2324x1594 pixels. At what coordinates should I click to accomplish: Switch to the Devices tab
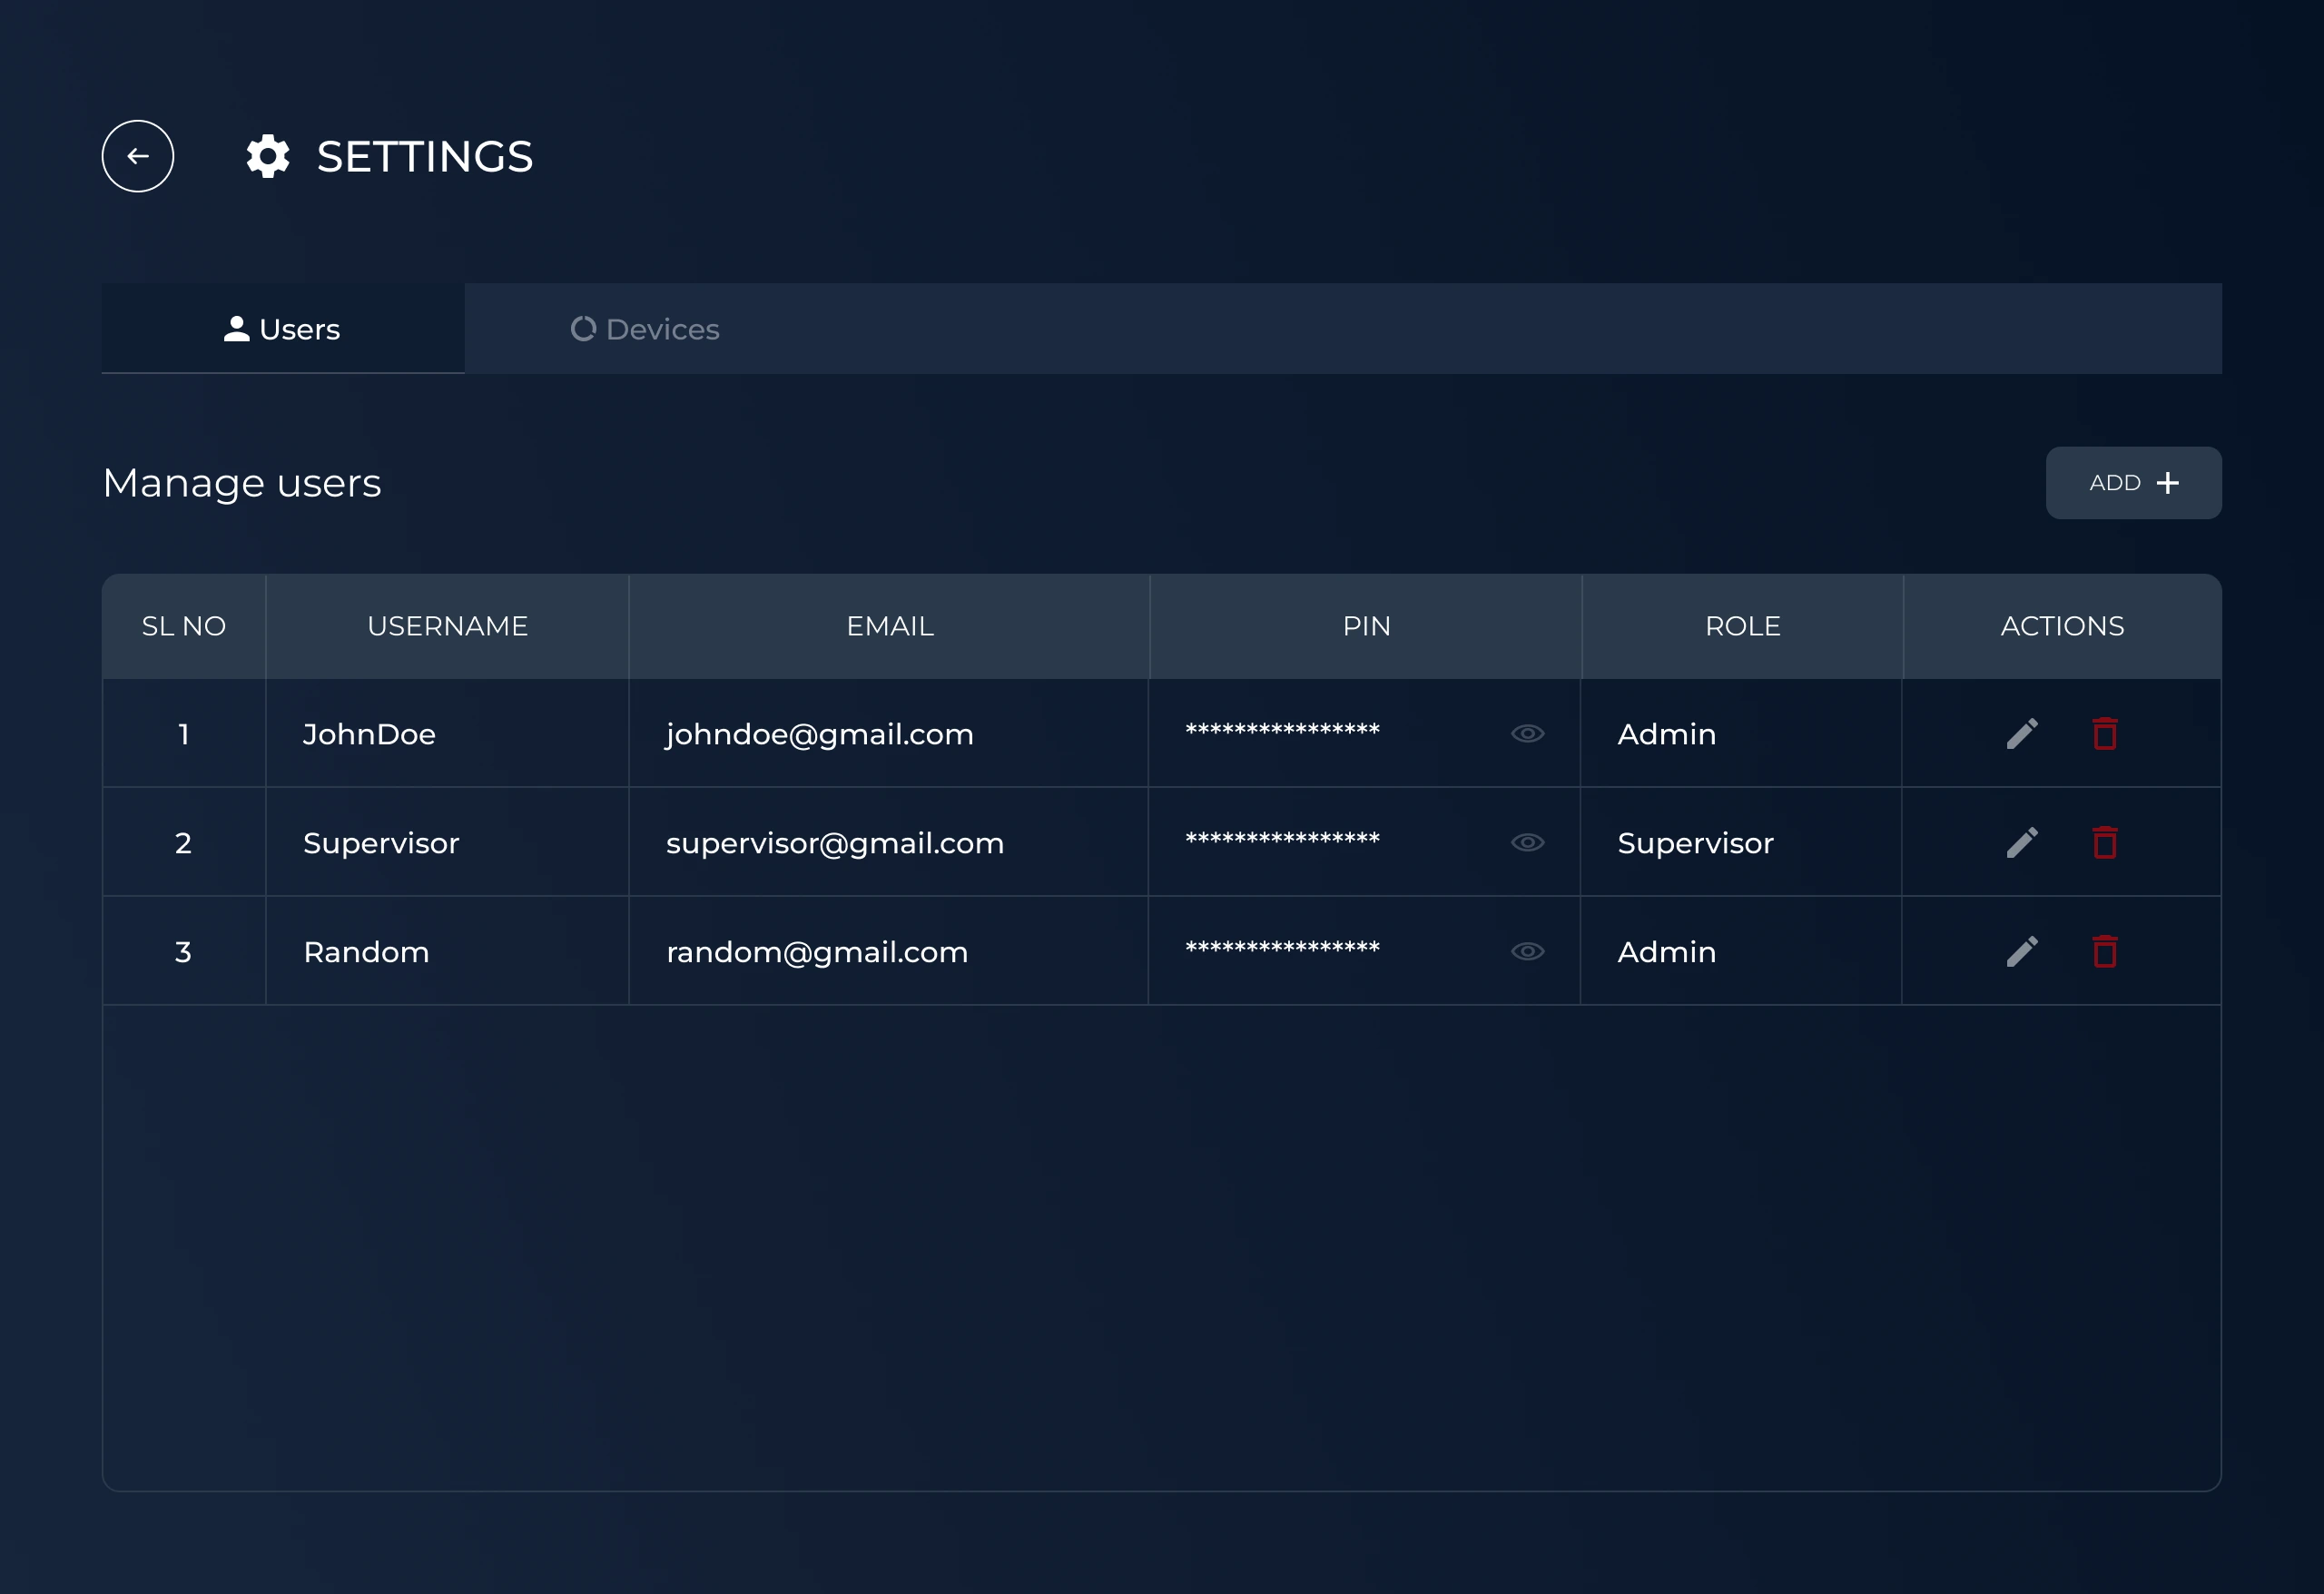(x=645, y=329)
